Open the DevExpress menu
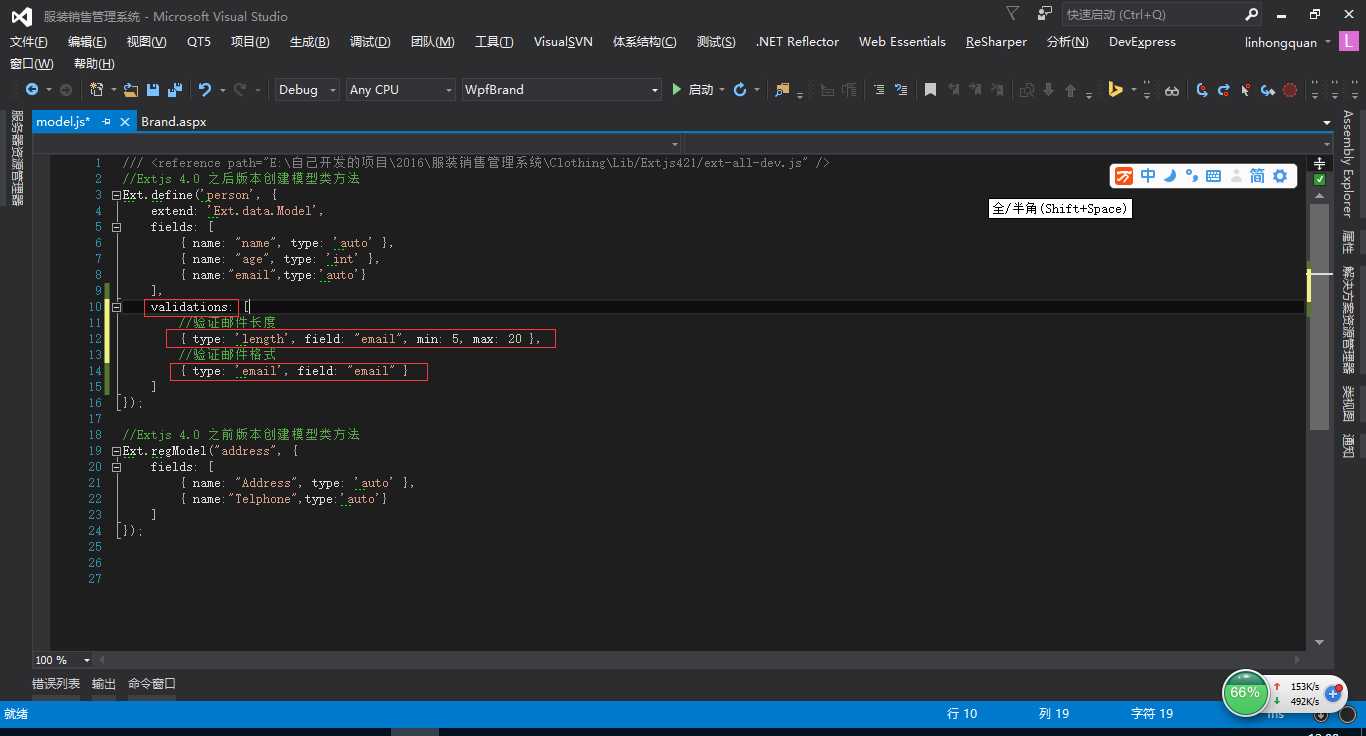Image resolution: width=1366 pixels, height=736 pixels. point(1142,42)
